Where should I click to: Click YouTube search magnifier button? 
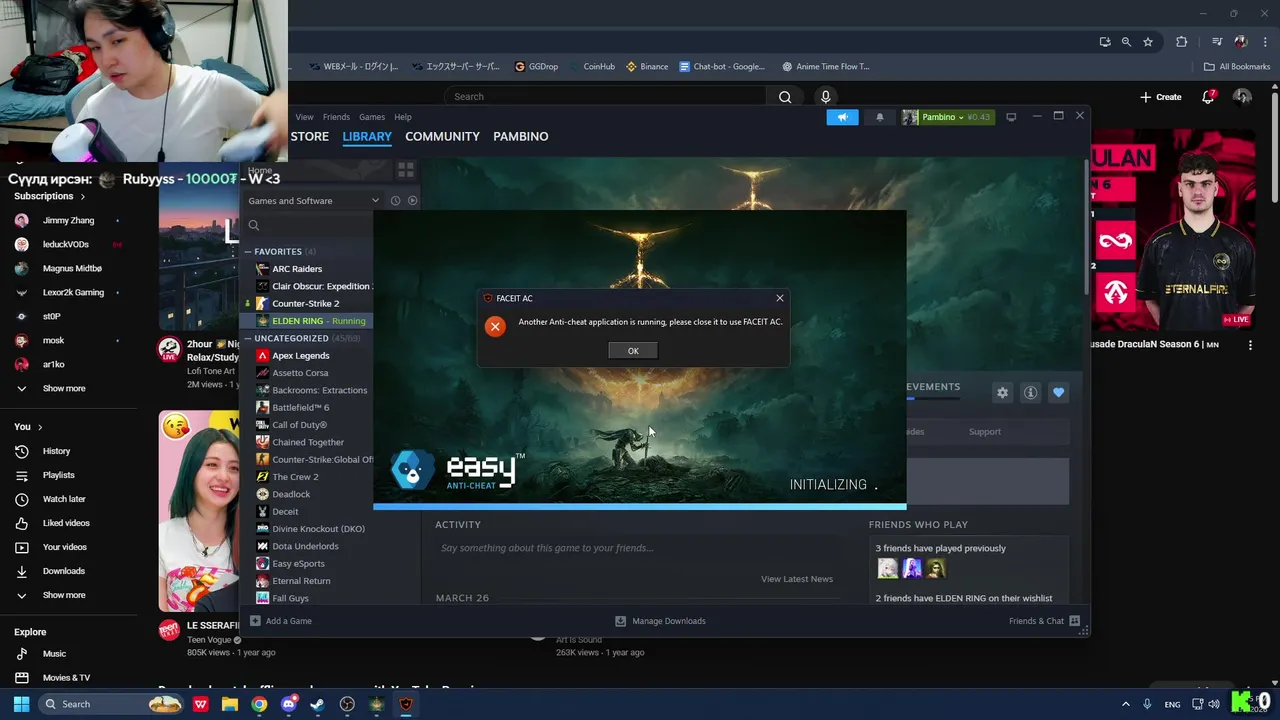pyautogui.click(x=785, y=97)
